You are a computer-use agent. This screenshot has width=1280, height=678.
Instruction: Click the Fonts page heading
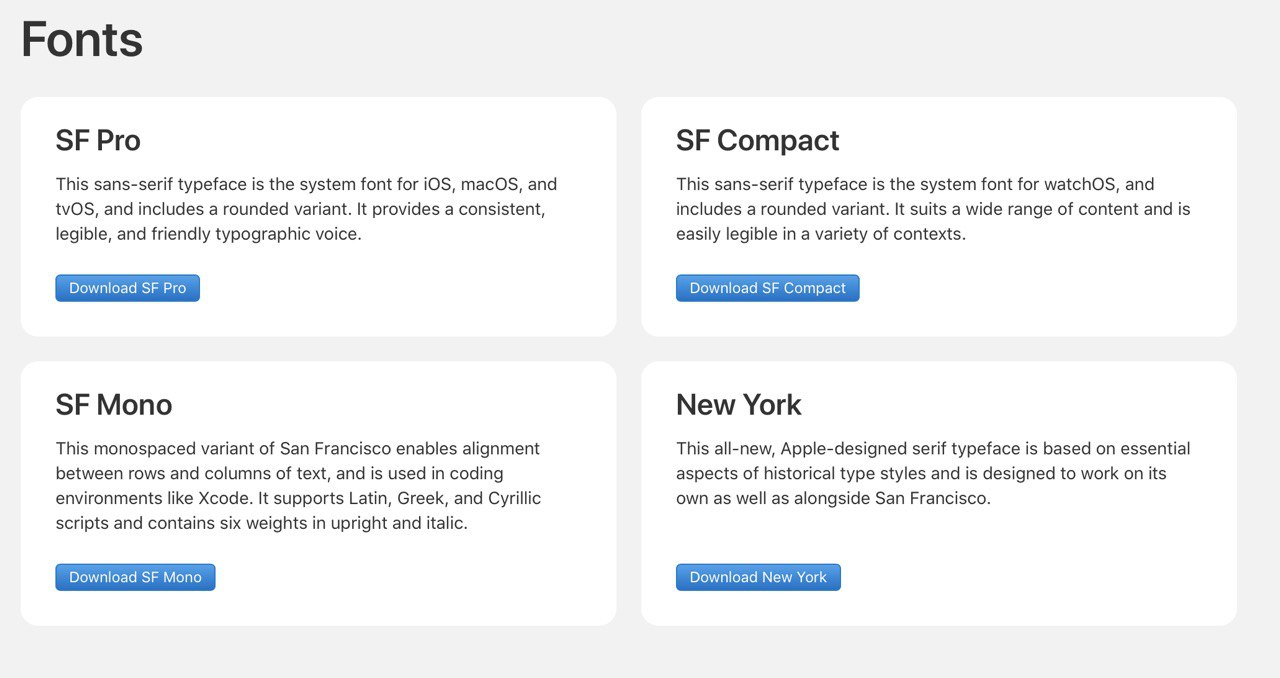pyautogui.click(x=82, y=40)
